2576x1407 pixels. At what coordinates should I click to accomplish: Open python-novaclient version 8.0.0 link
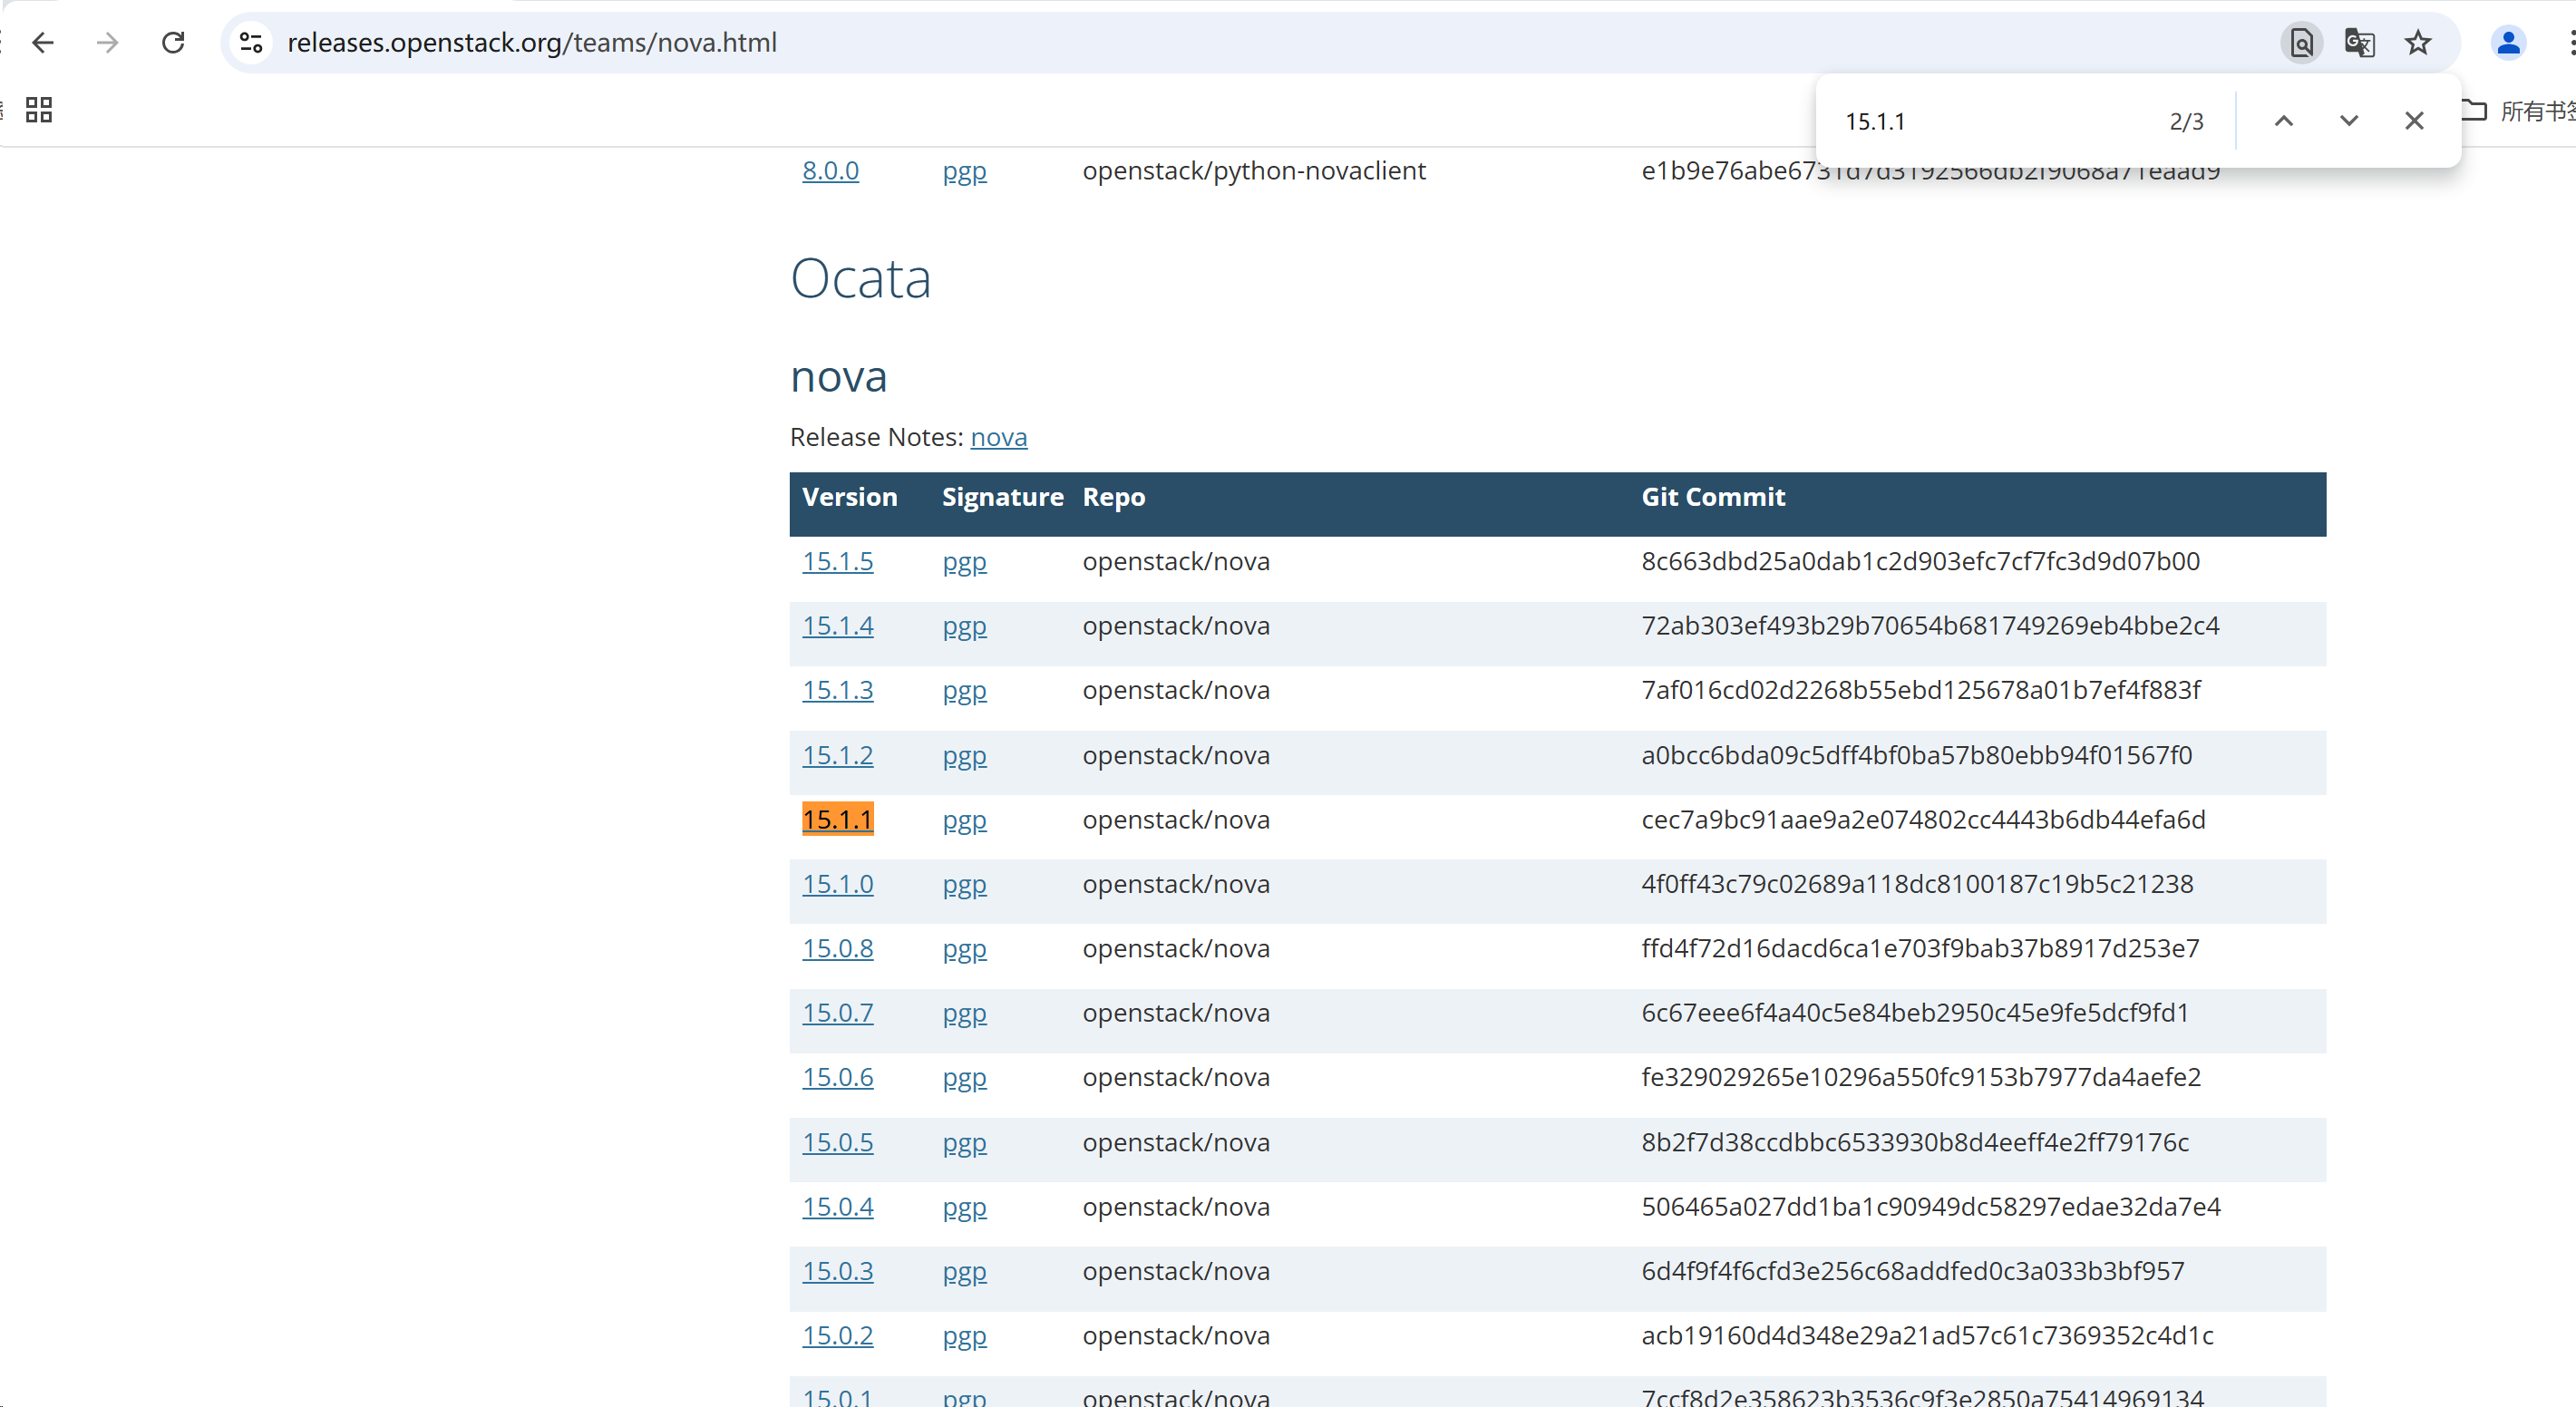click(830, 170)
